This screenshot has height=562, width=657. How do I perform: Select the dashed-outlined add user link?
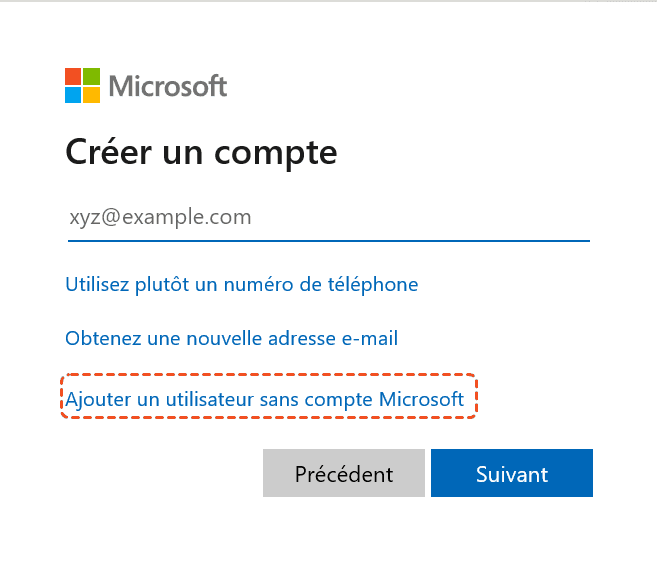265,399
